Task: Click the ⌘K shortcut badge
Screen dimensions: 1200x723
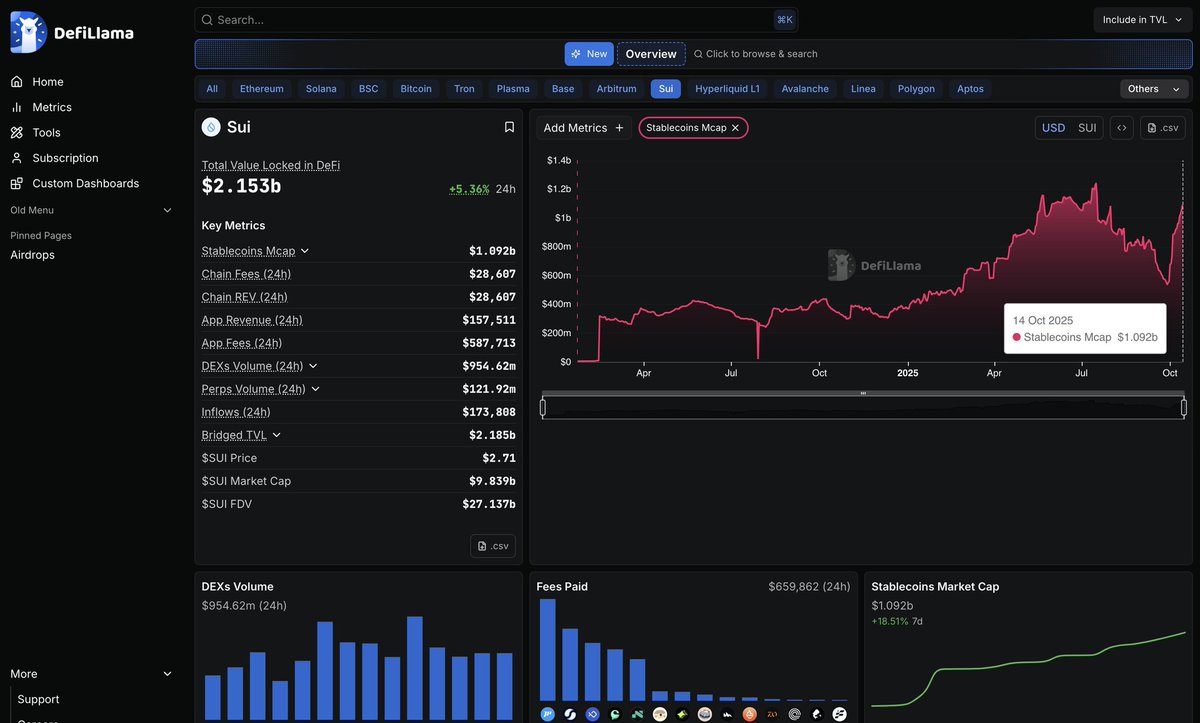Action: pos(784,20)
